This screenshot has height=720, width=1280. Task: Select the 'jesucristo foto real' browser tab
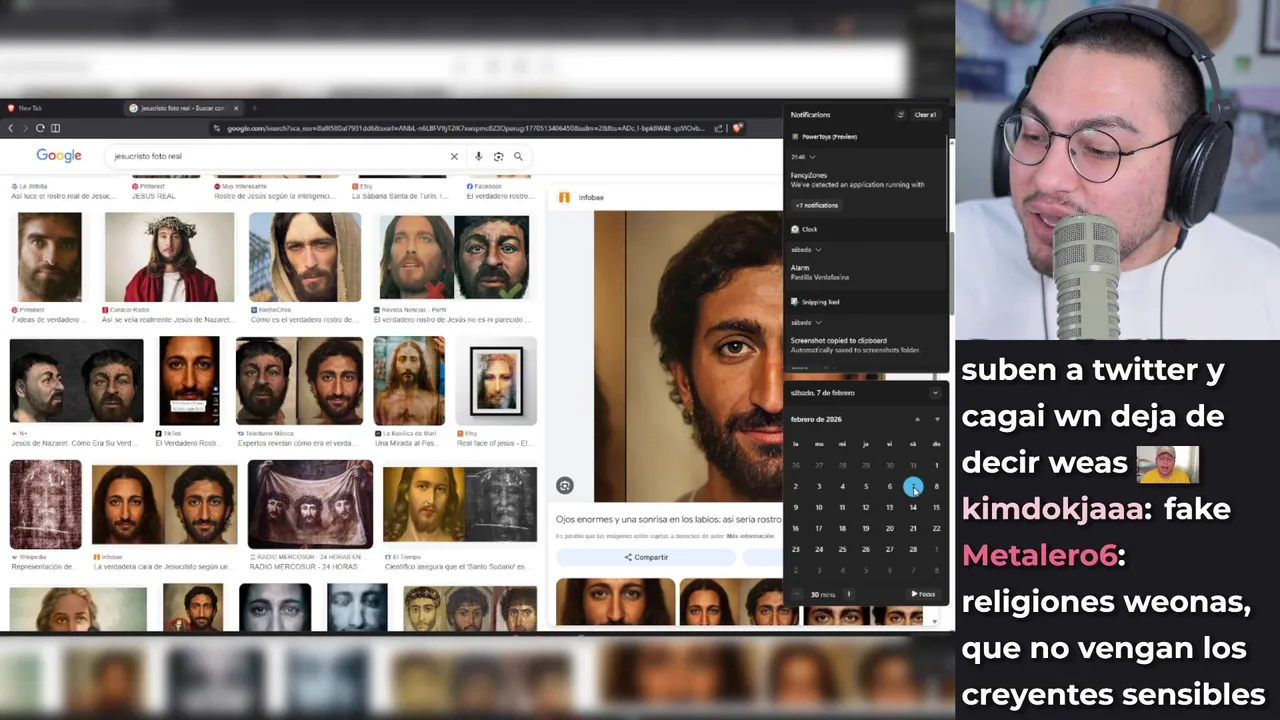pos(183,108)
